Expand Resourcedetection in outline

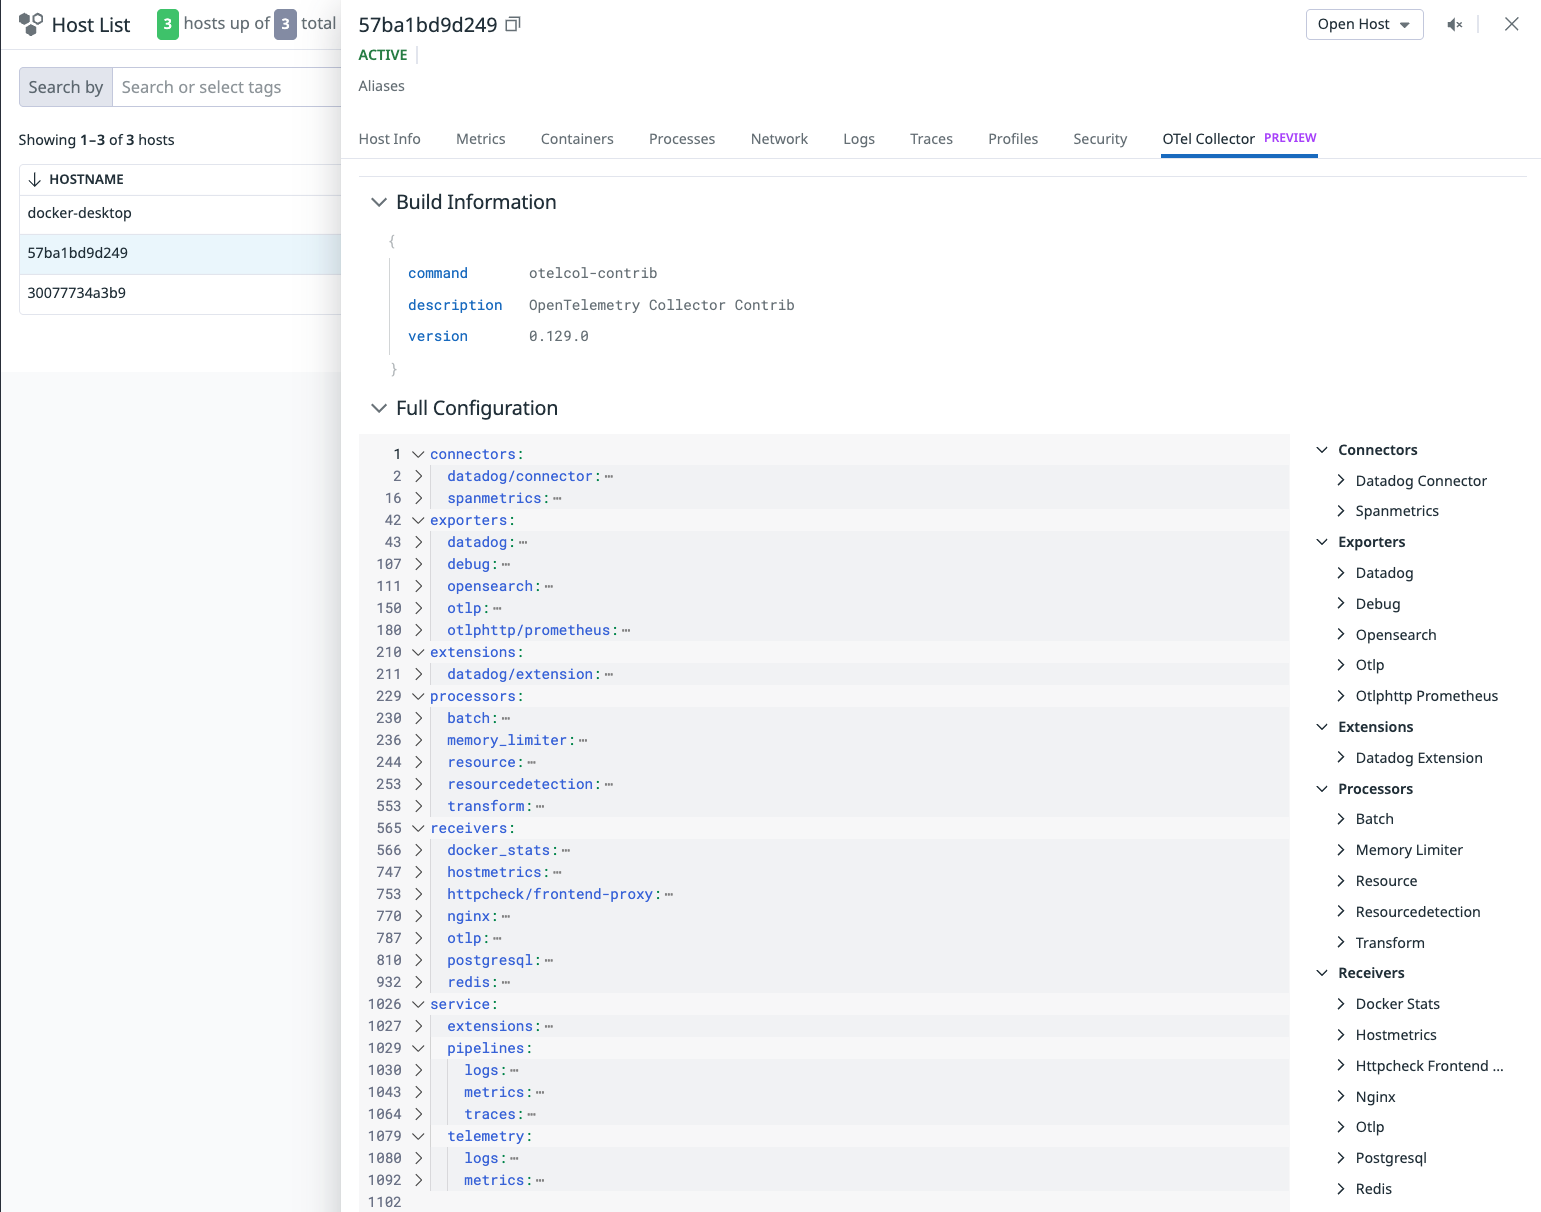(1341, 912)
